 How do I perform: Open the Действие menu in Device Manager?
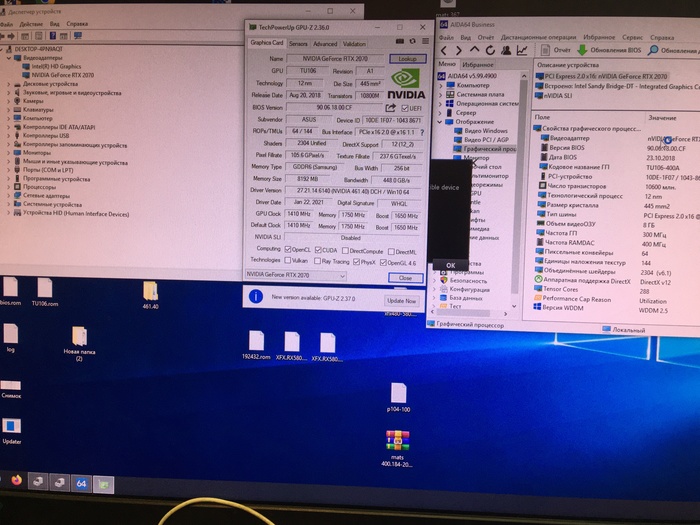coord(31,23)
